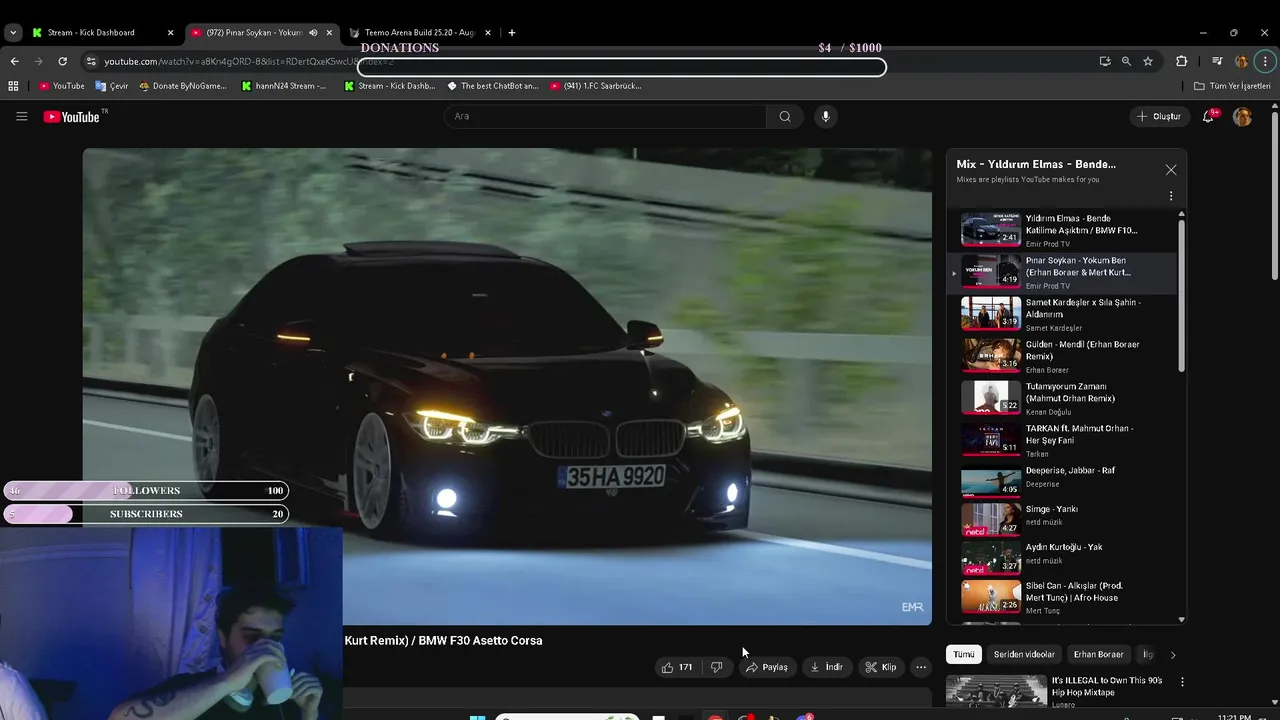Open Chrome profile avatar
Screen dimensions: 1280x720
pos(1241,61)
